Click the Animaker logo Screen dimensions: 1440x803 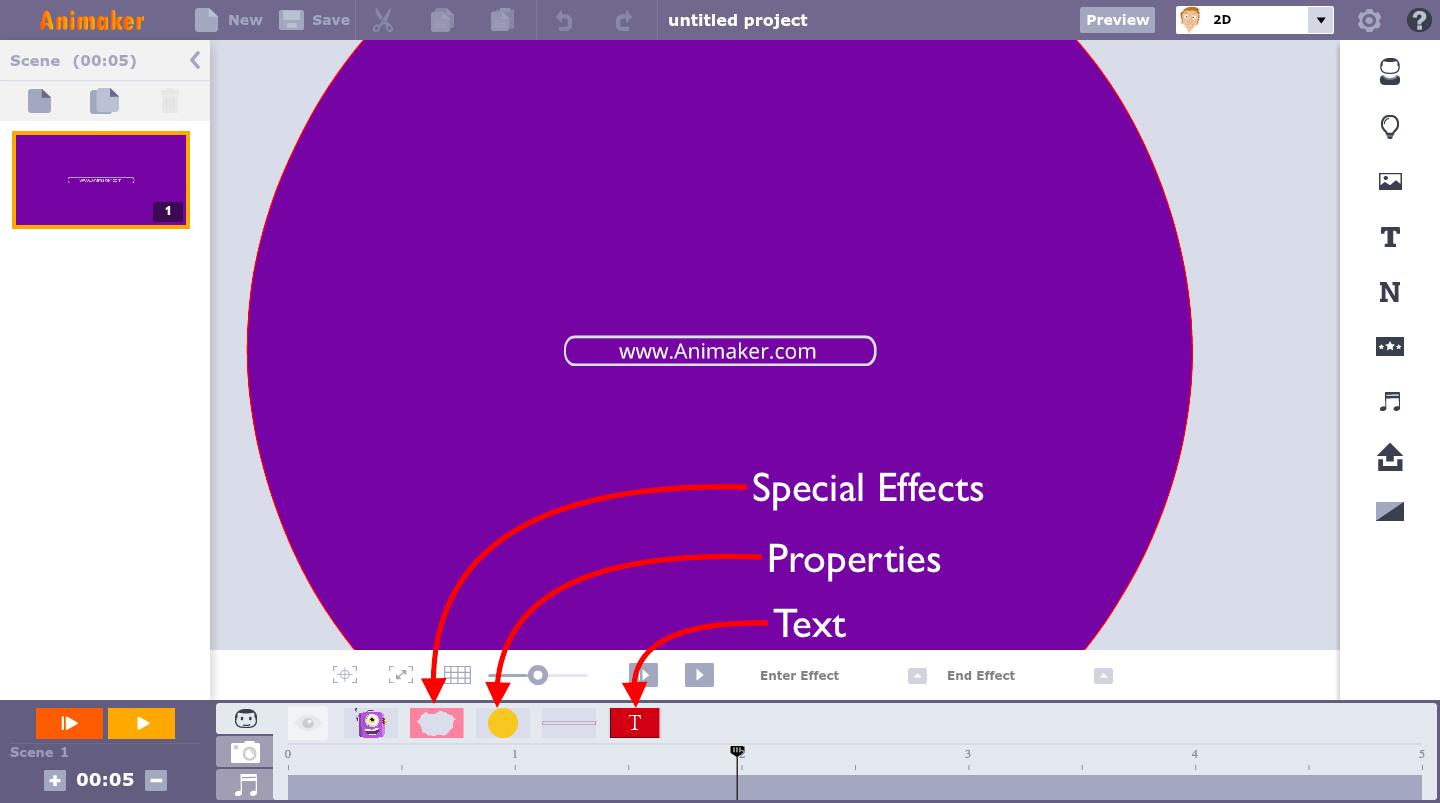pos(92,20)
